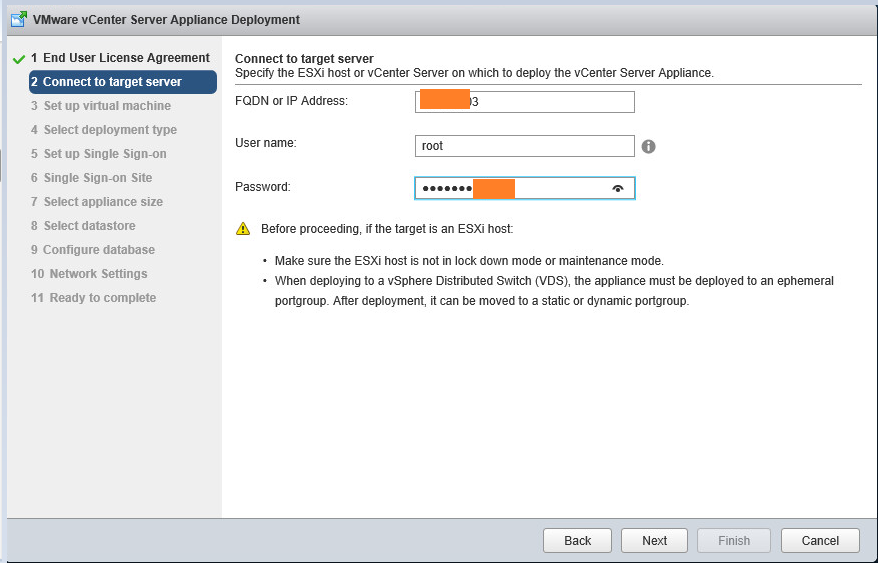Select the Select datastore step
Image resolution: width=878 pixels, height=563 pixels.
(x=83, y=226)
